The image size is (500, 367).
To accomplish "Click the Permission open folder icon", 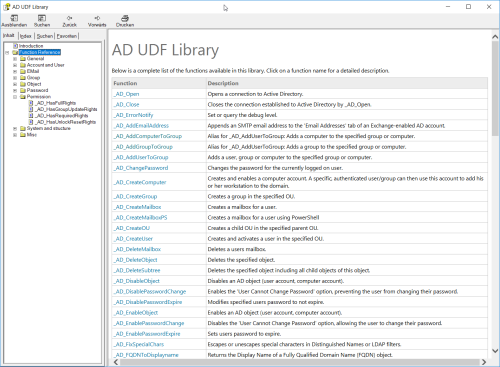I will 23,96.
